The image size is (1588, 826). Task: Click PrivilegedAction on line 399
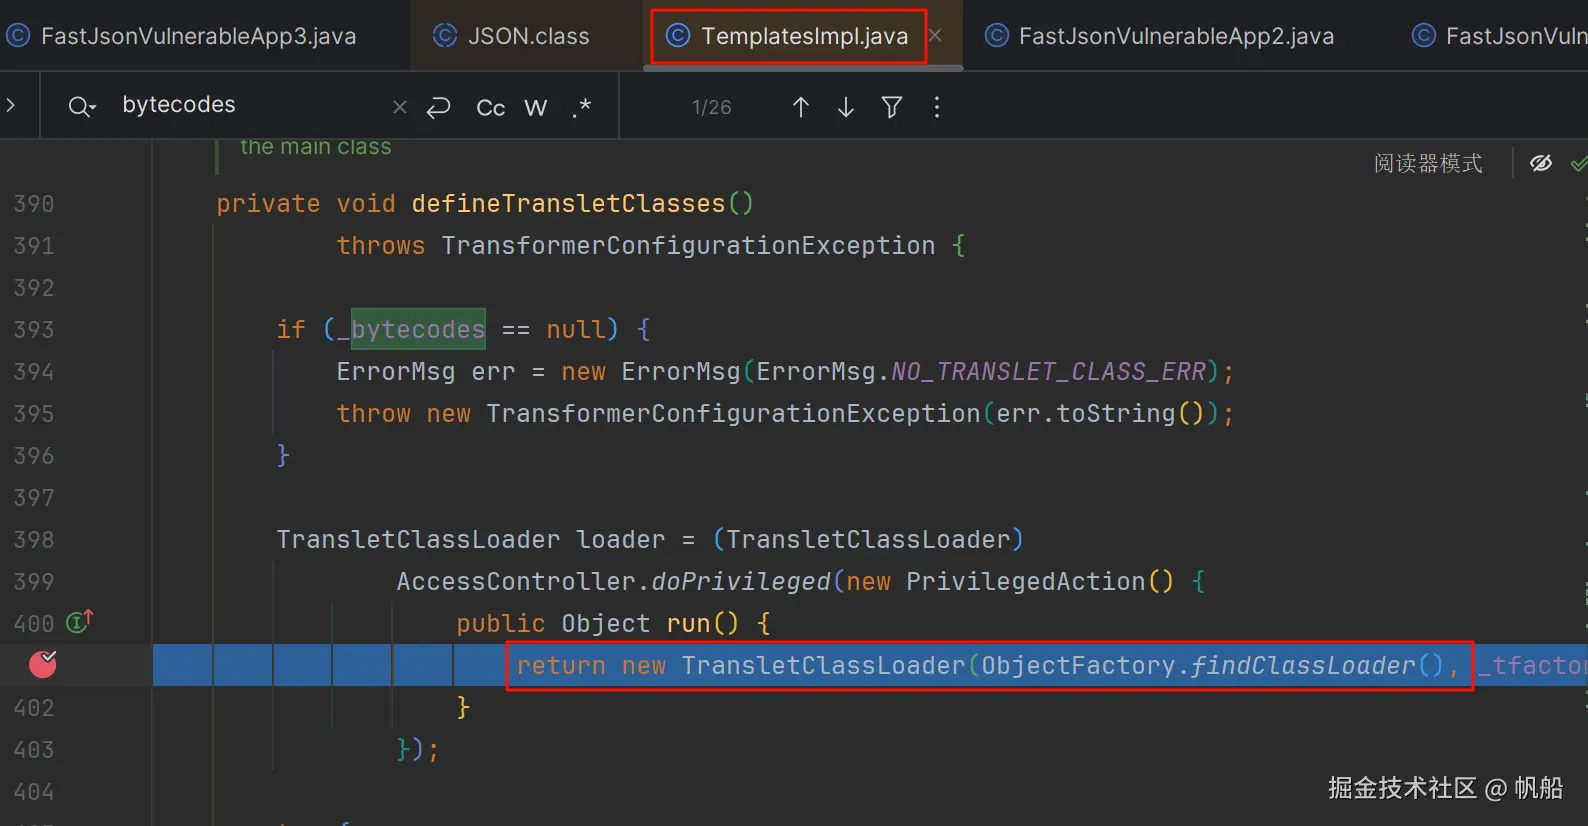(1025, 582)
